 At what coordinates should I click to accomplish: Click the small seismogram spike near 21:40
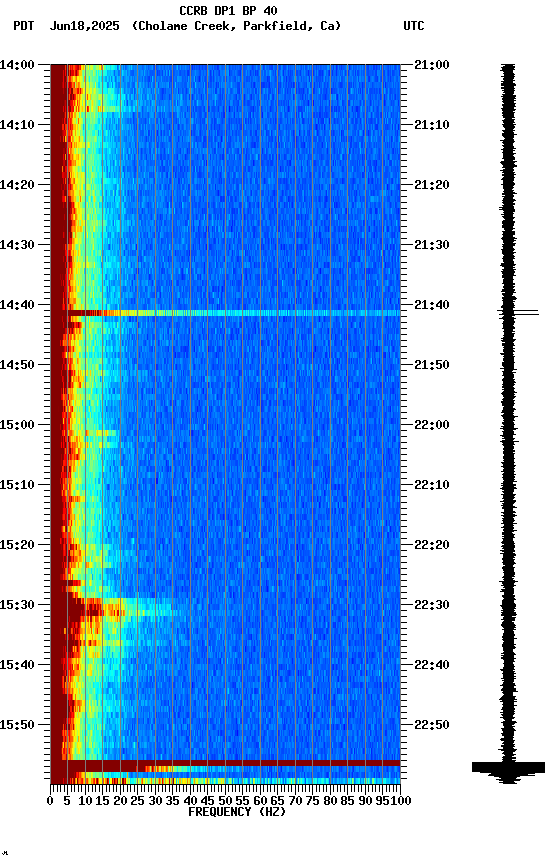(x=518, y=313)
